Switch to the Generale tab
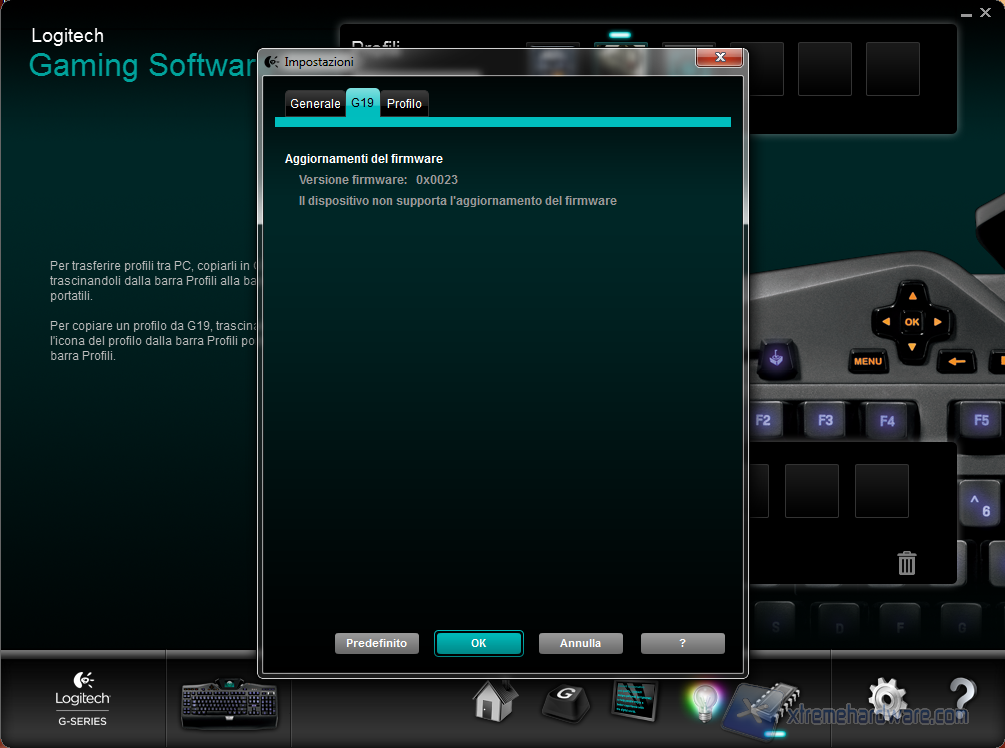 (x=315, y=104)
